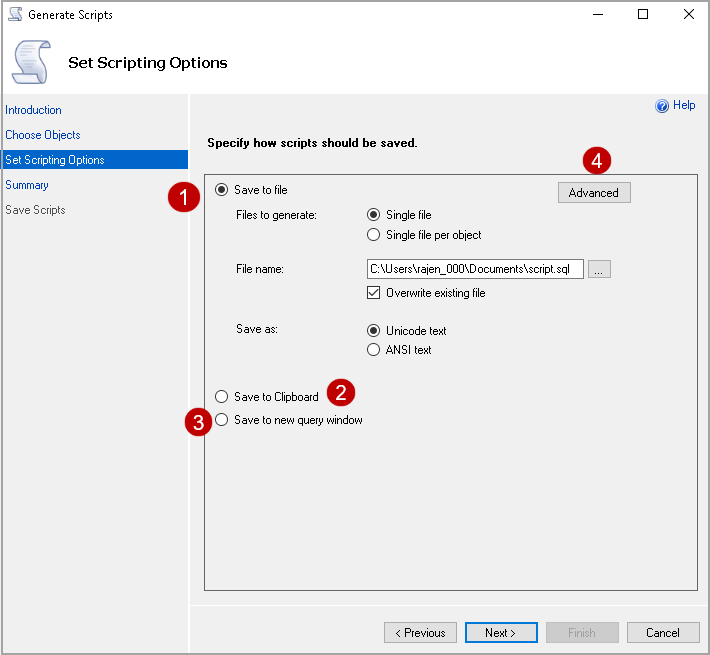The height and width of the screenshot is (655, 710).
Task: Click the blue Help question mark icon
Action: coord(662,106)
